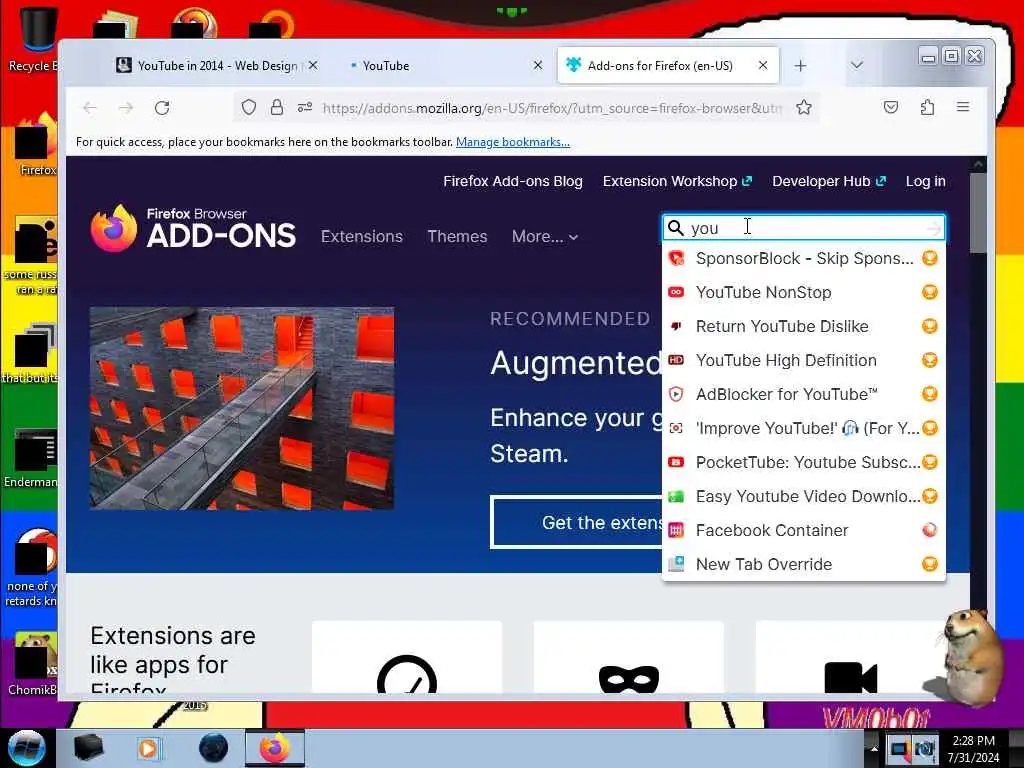
Task: Select YouTube NonStop suggestion
Action: (804, 293)
